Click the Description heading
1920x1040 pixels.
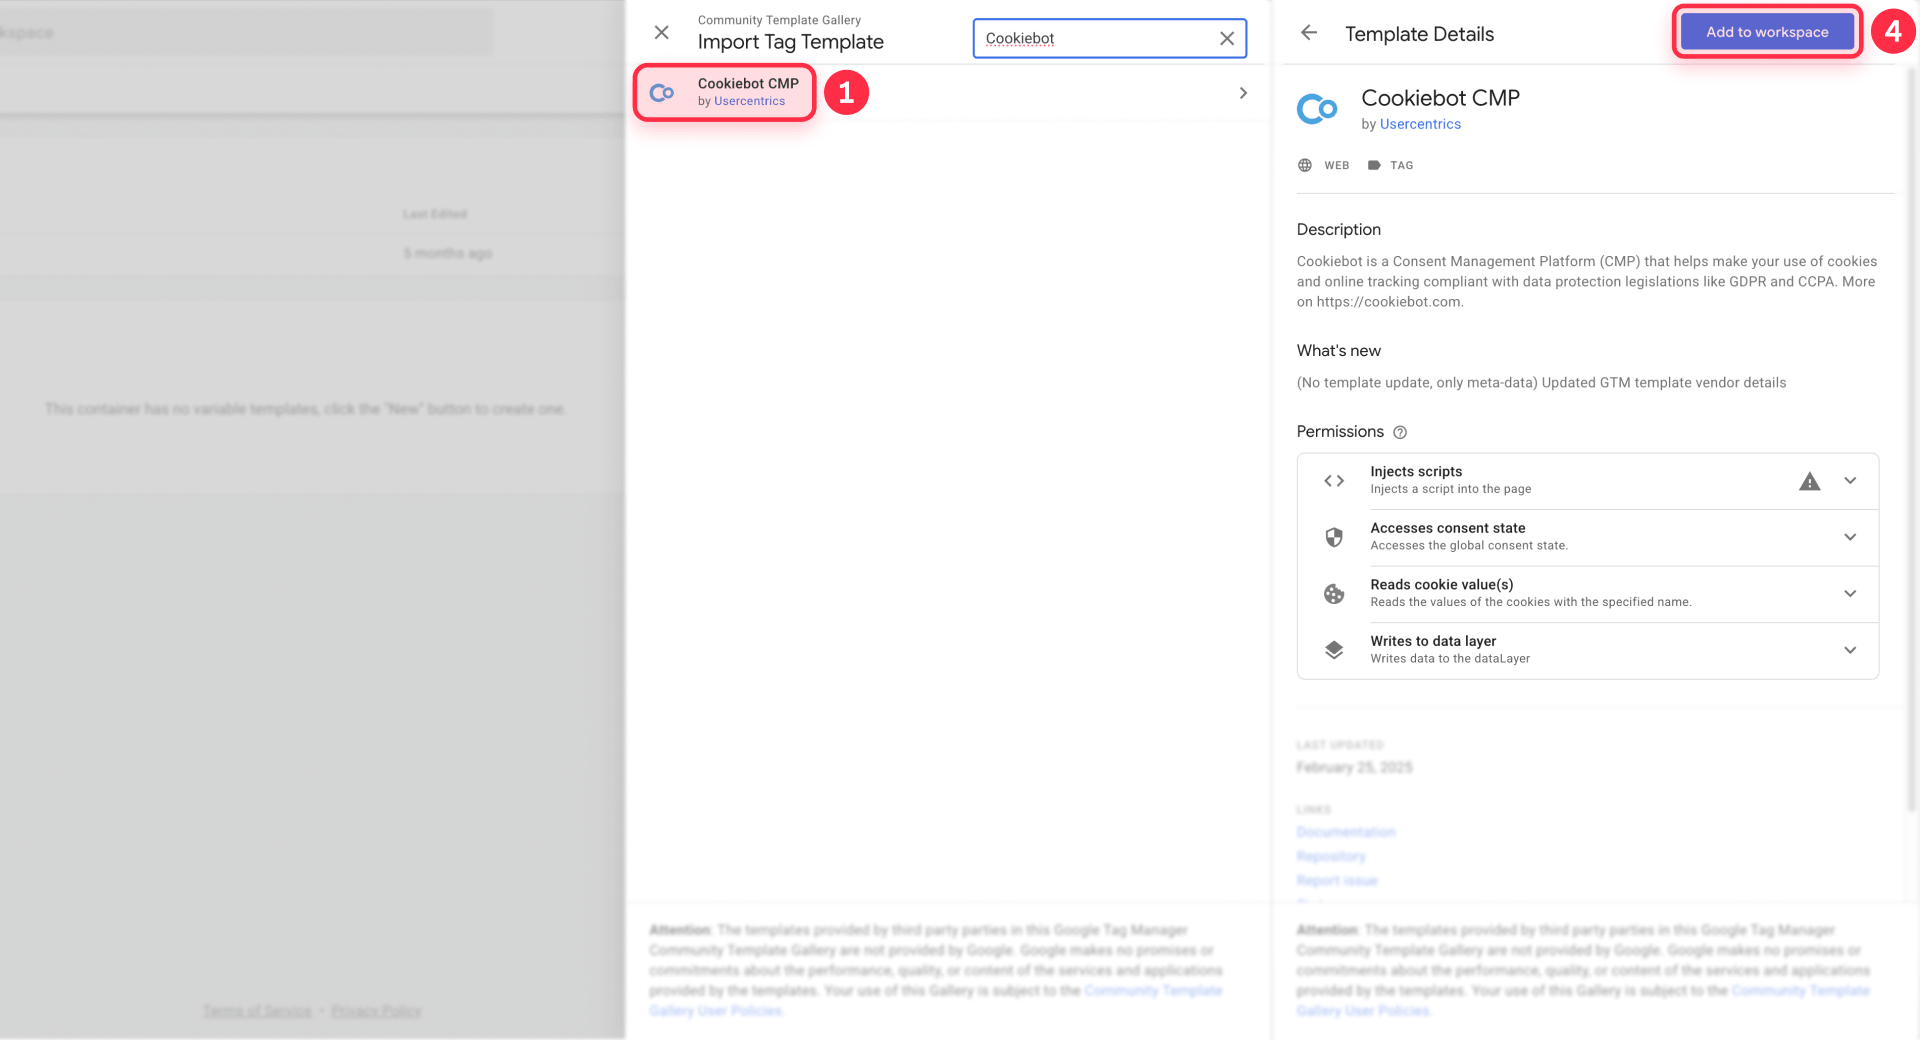coord(1339,229)
